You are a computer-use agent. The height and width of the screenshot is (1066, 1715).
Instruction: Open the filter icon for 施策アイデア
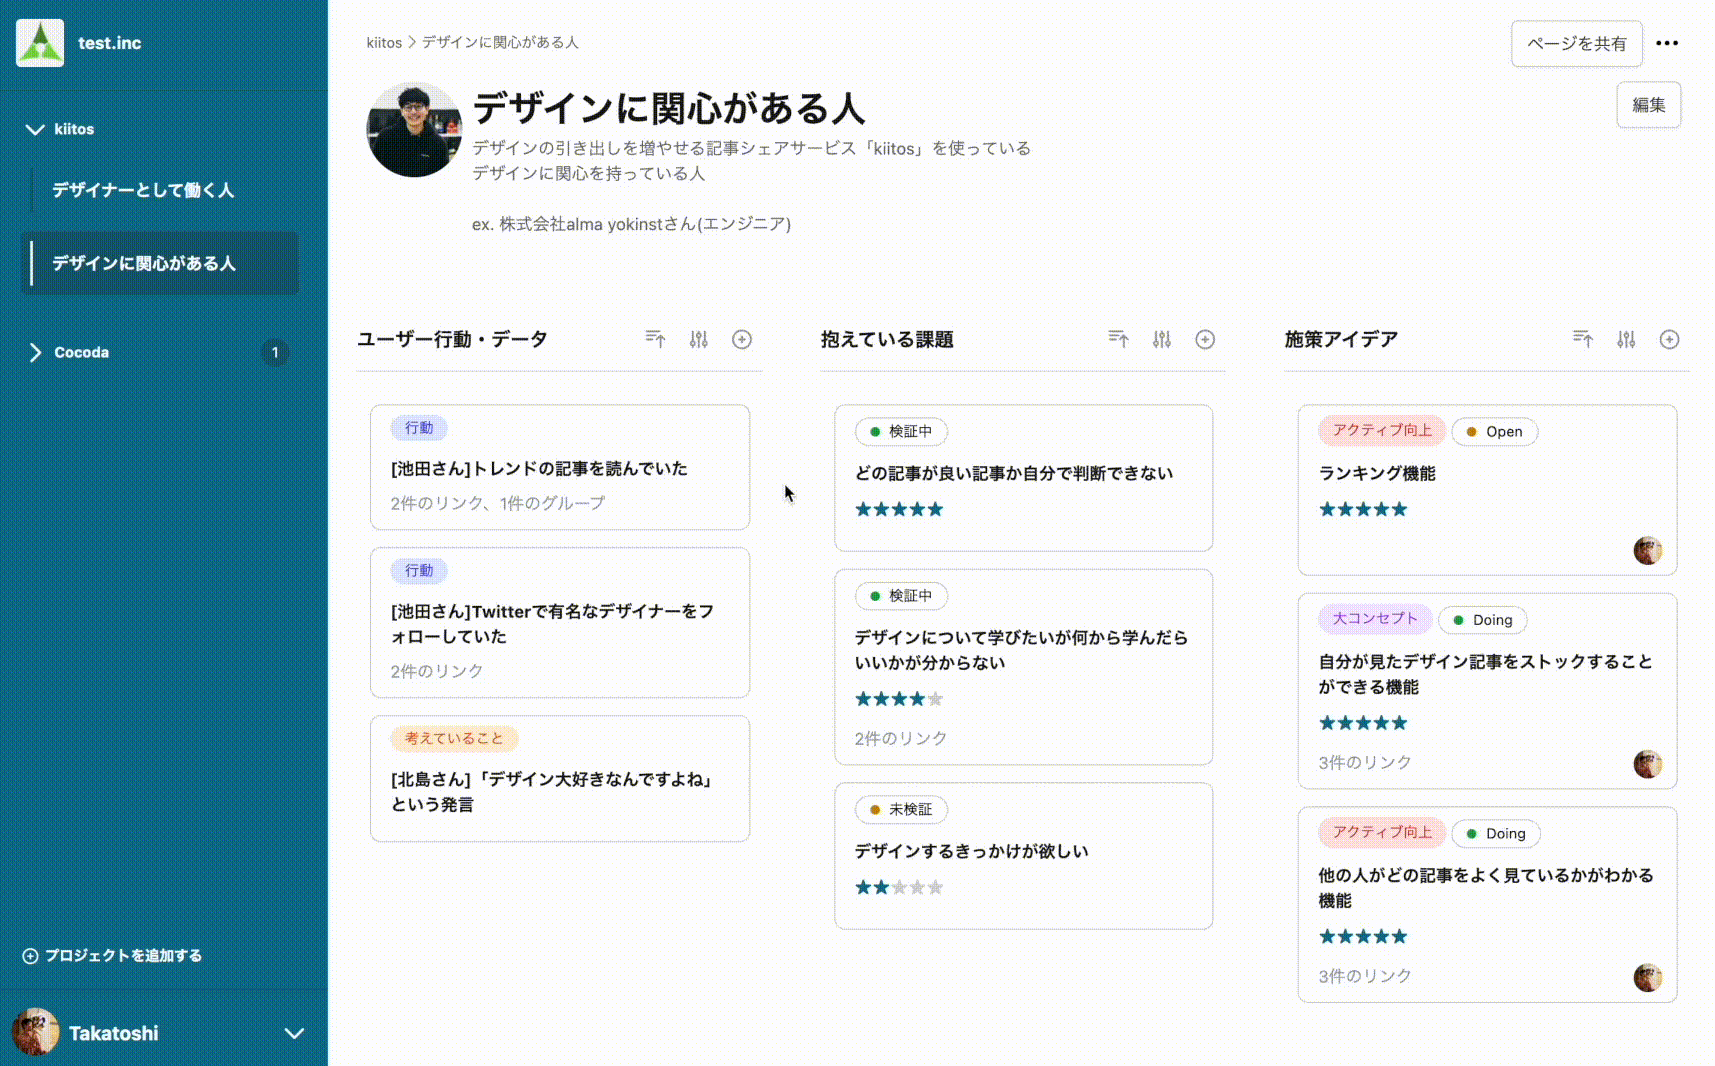click(x=1625, y=339)
